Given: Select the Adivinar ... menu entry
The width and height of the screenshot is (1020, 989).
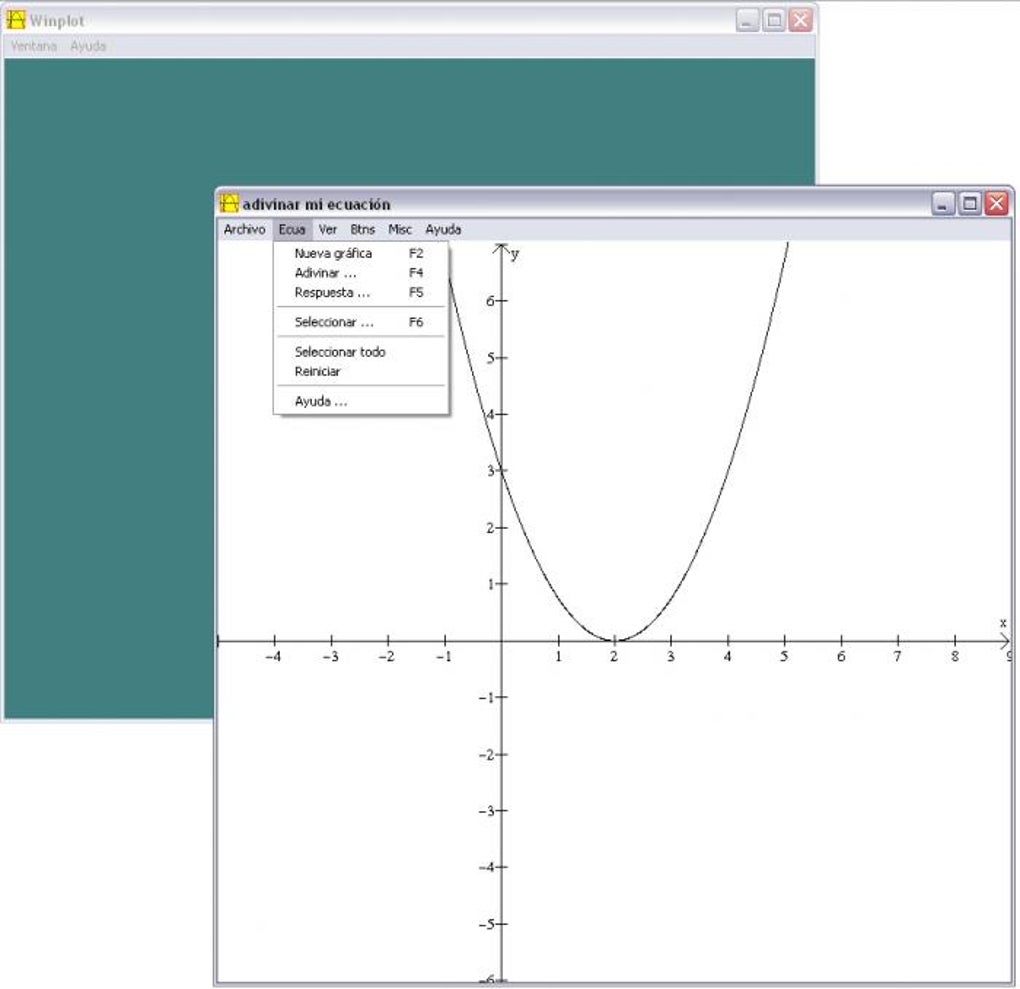Looking at the screenshot, I should pyautogui.click(x=360, y=273).
